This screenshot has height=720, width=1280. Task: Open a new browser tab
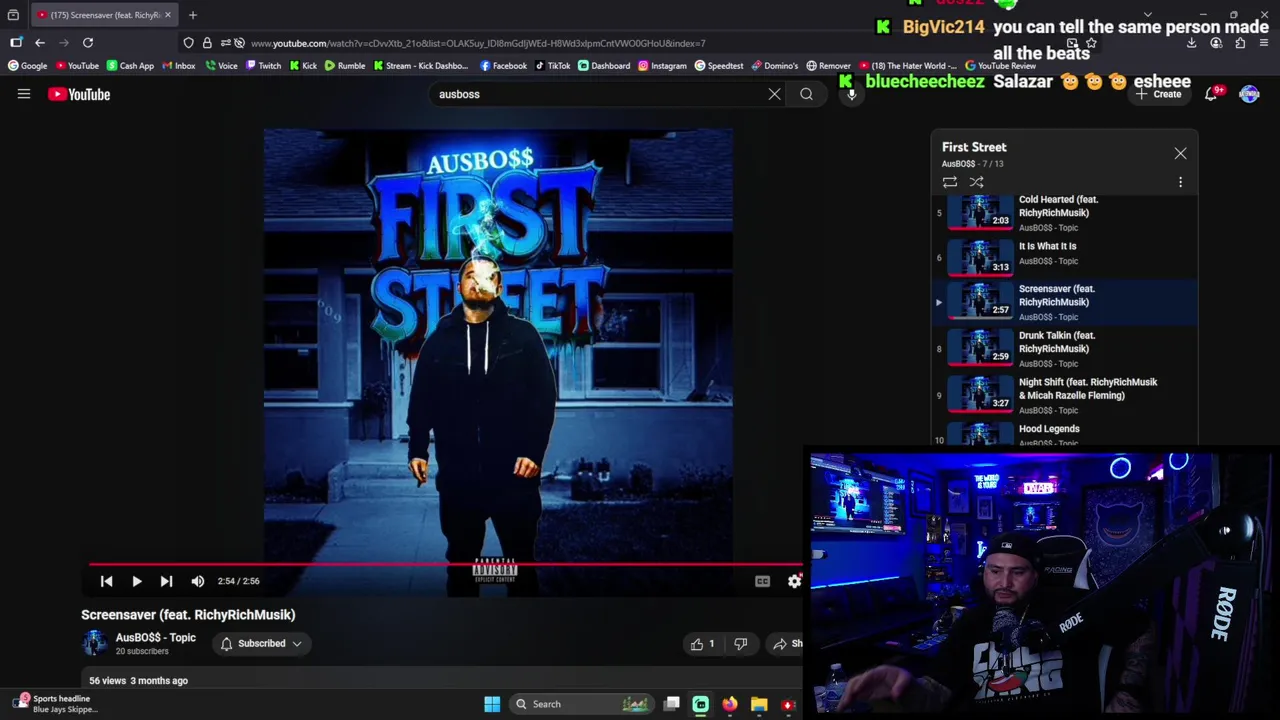point(193,15)
